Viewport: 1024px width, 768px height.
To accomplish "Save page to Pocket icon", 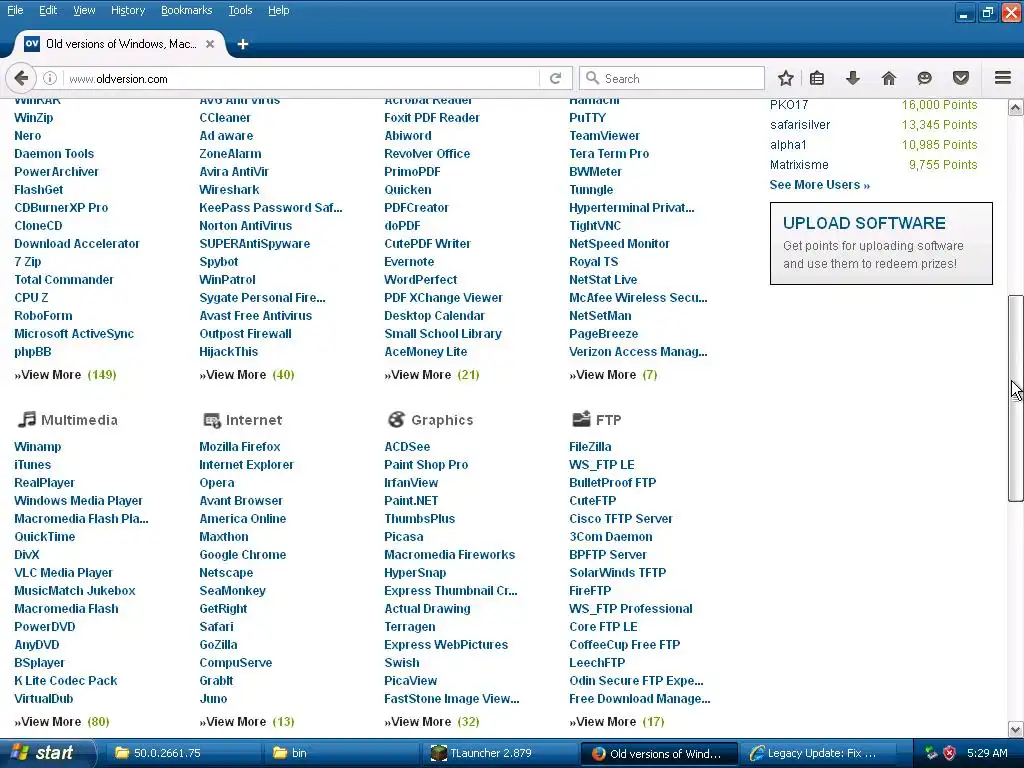I will [960, 78].
